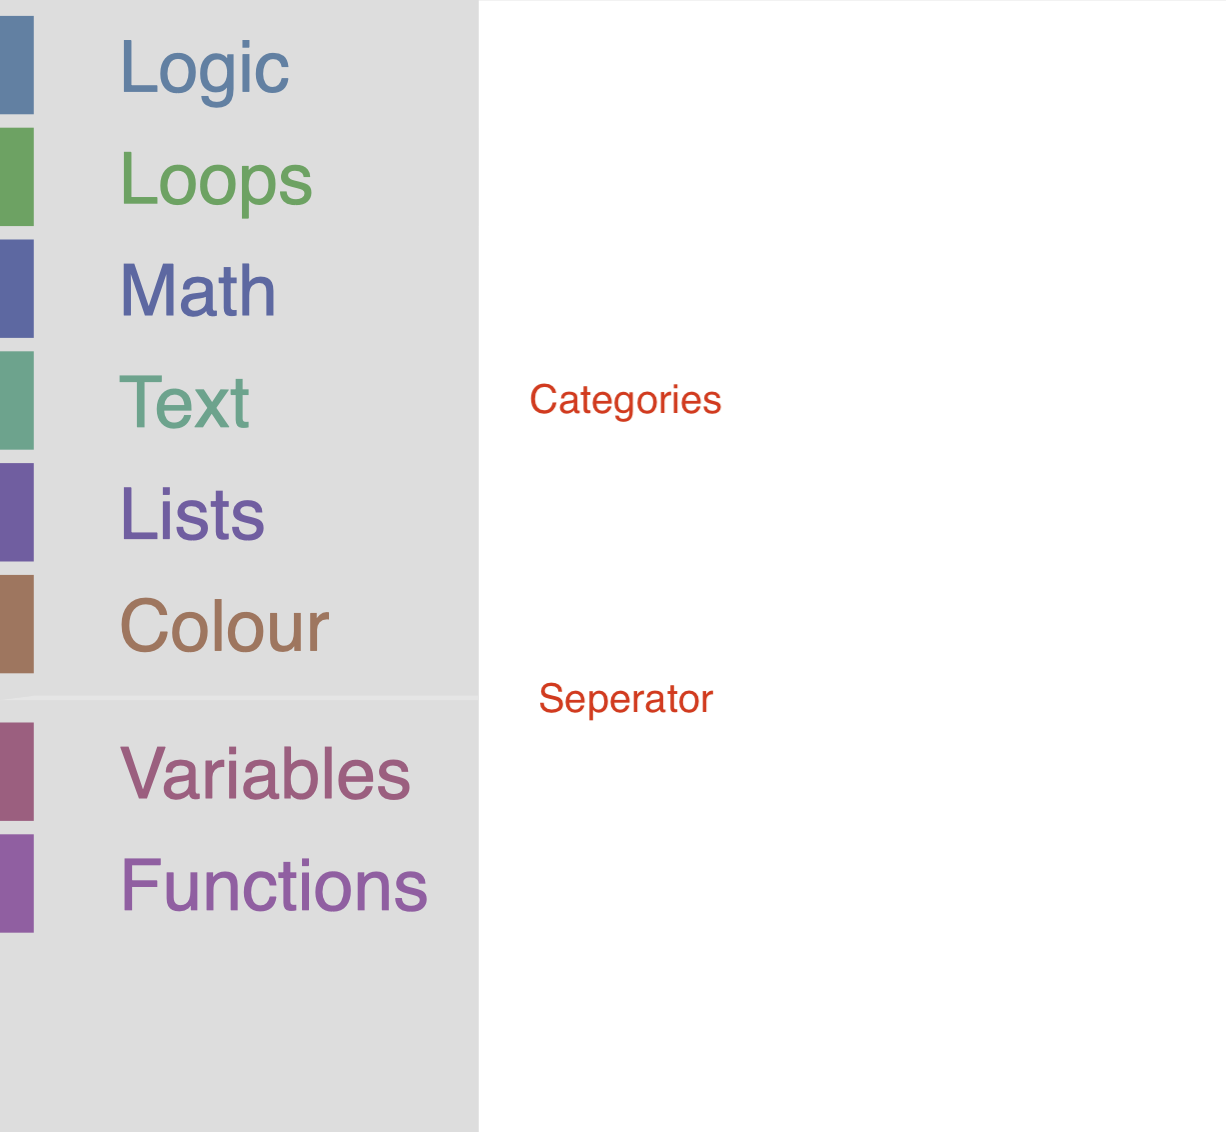This screenshot has width=1226, height=1132.
Task: Select the Loops category text
Action: click(x=216, y=179)
